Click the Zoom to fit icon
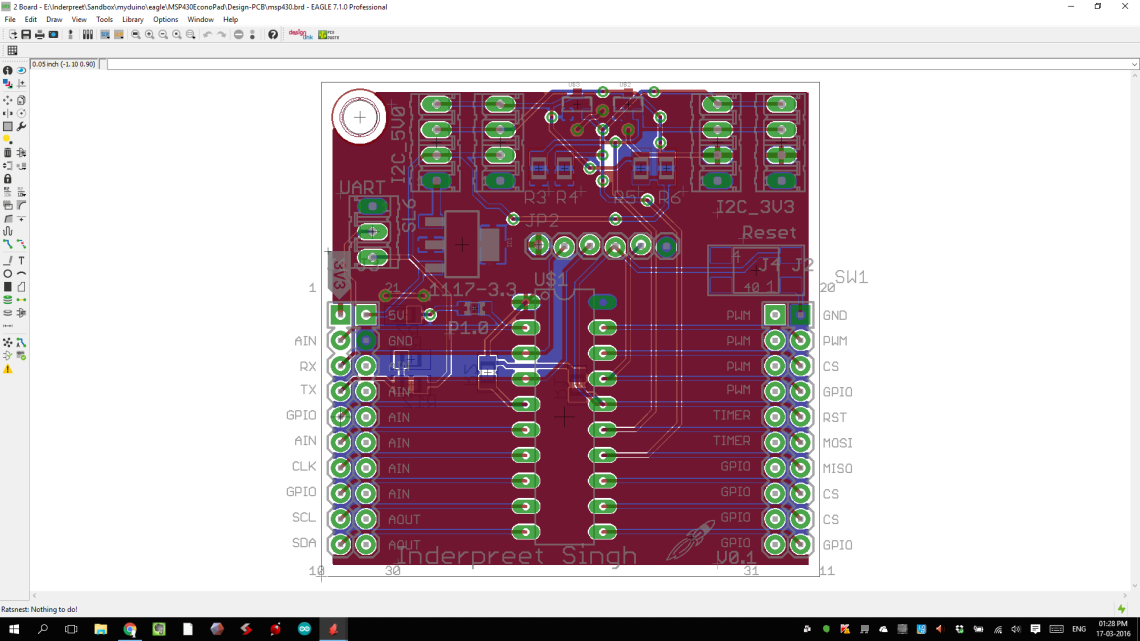Screen dimensions: 1140x641 coord(134,33)
